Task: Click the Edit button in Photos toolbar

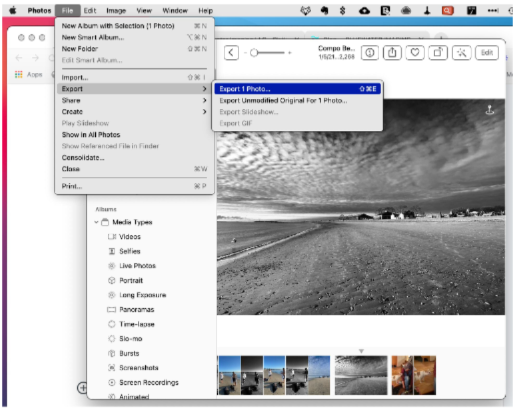Action: coord(487,53)
